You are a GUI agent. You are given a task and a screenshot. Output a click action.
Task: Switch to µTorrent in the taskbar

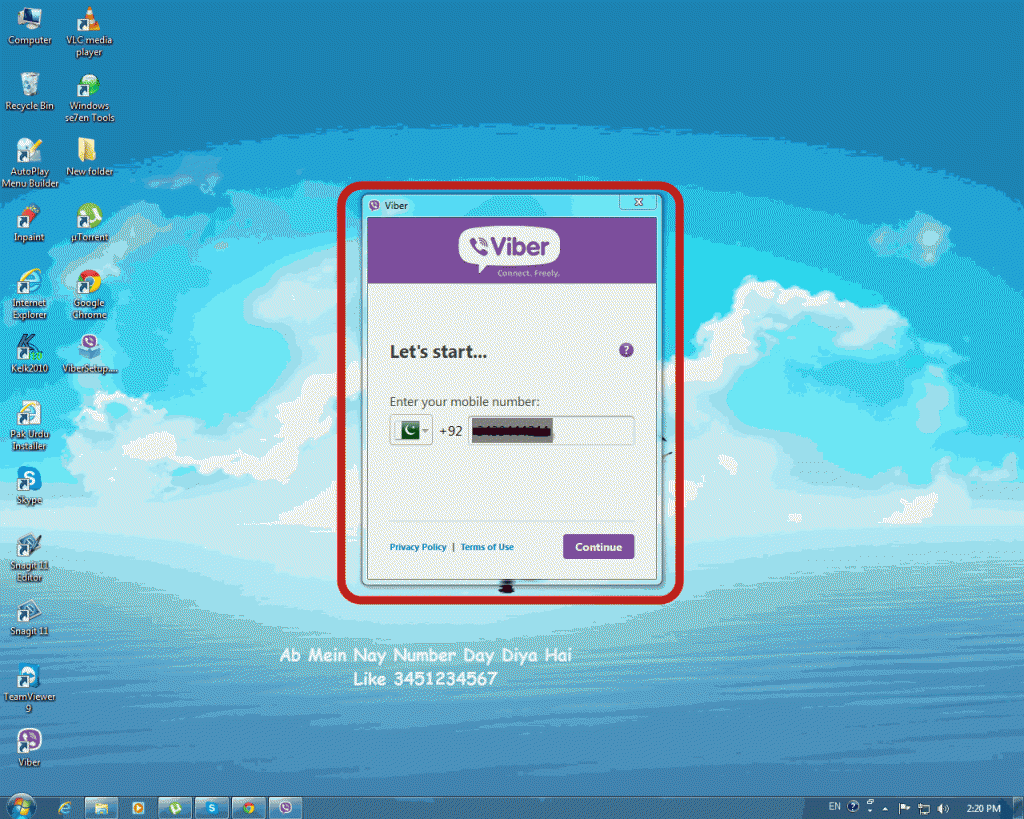point(175,808)
